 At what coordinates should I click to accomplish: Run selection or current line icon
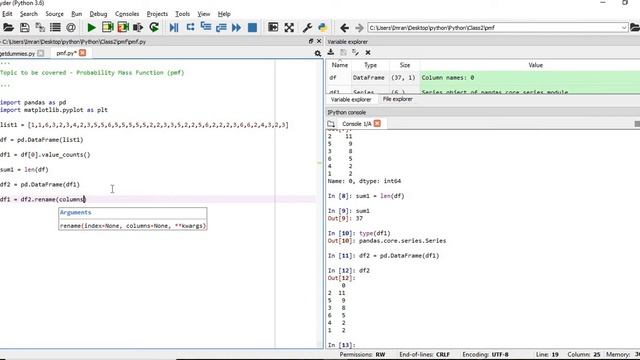coord(138,27)
